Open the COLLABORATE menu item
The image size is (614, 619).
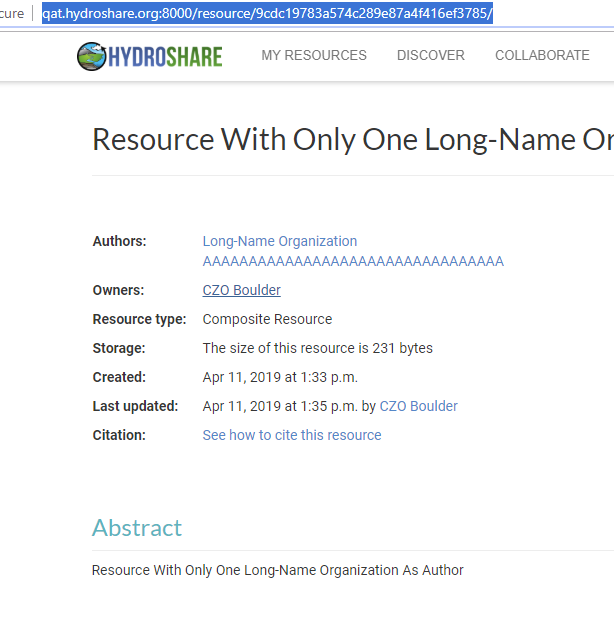click(542, 55)
